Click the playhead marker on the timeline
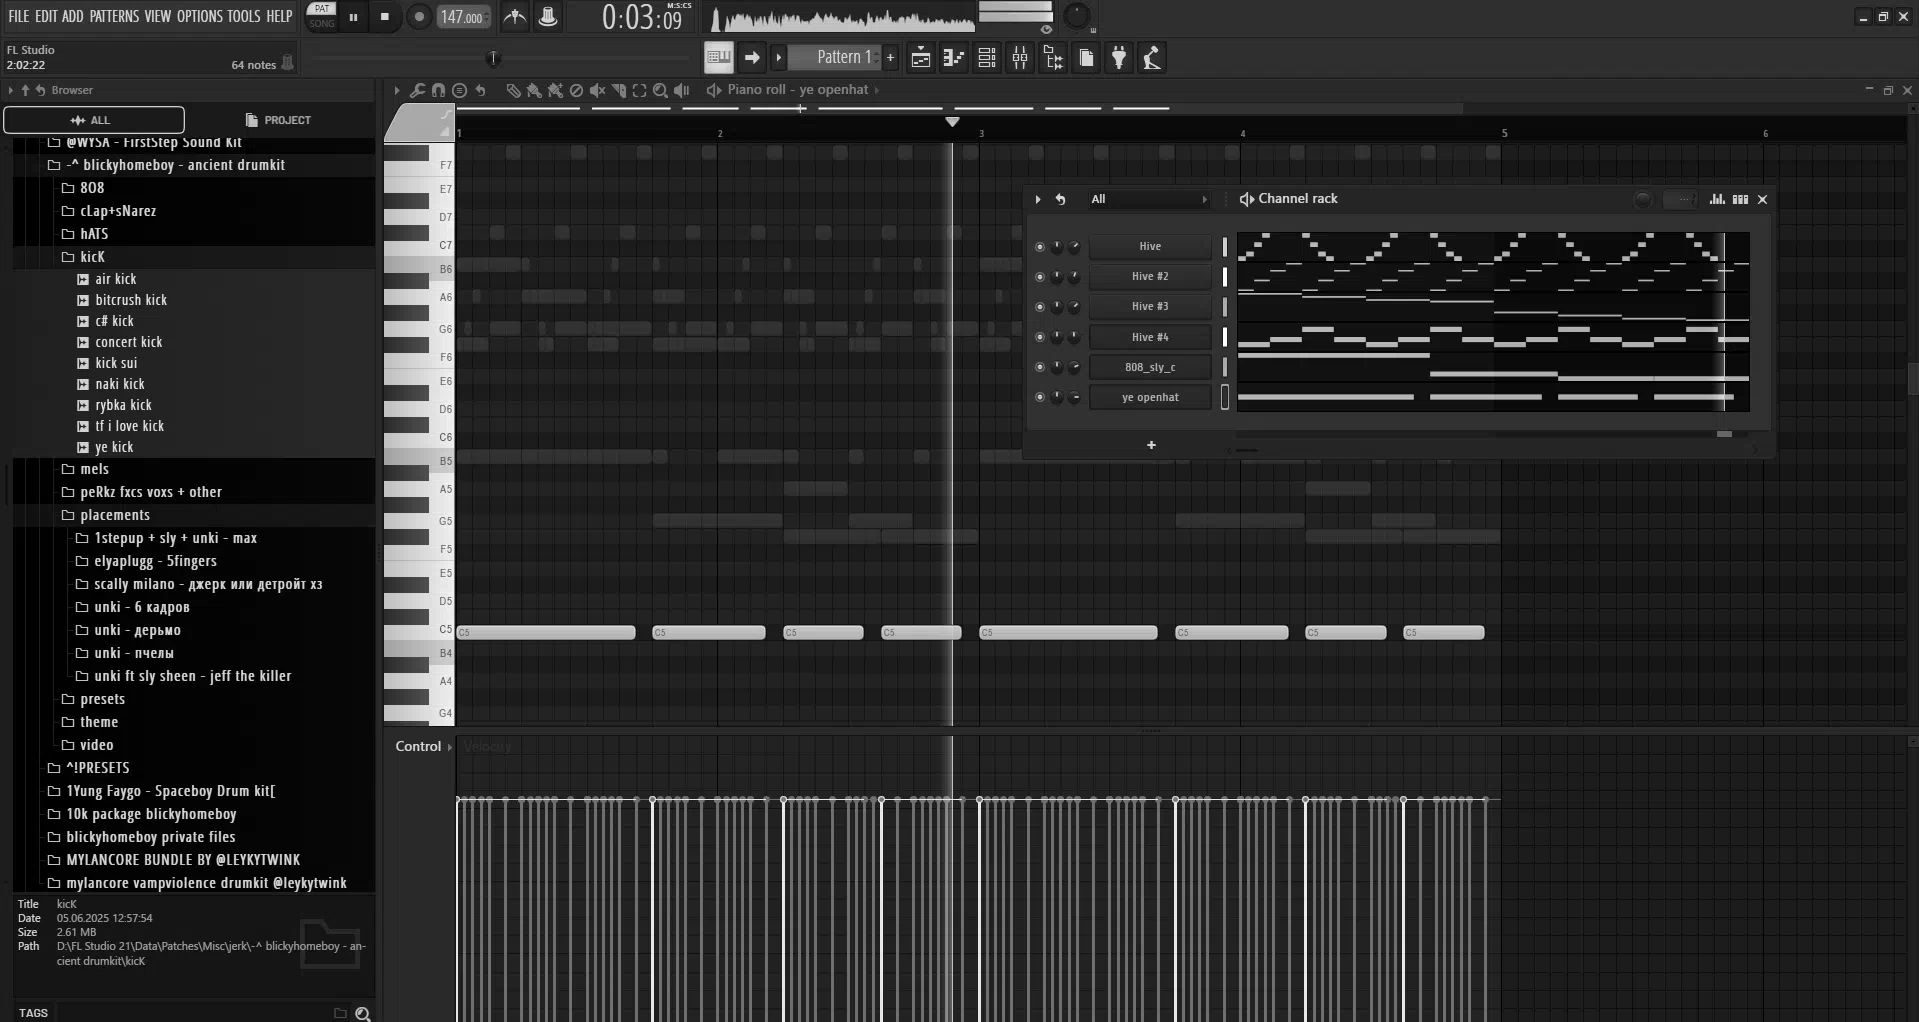This screenshot has height=1022, width=1919. pos(952,121)
